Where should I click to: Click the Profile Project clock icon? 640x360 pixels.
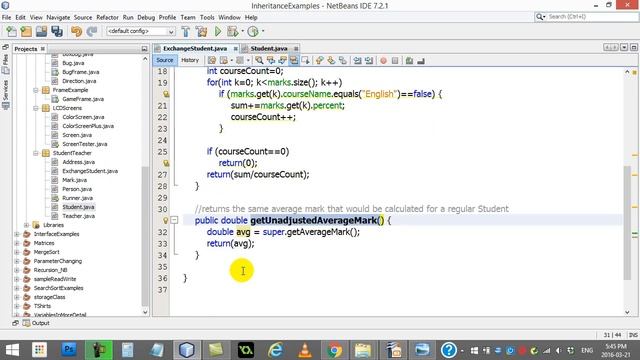(253, 31)
